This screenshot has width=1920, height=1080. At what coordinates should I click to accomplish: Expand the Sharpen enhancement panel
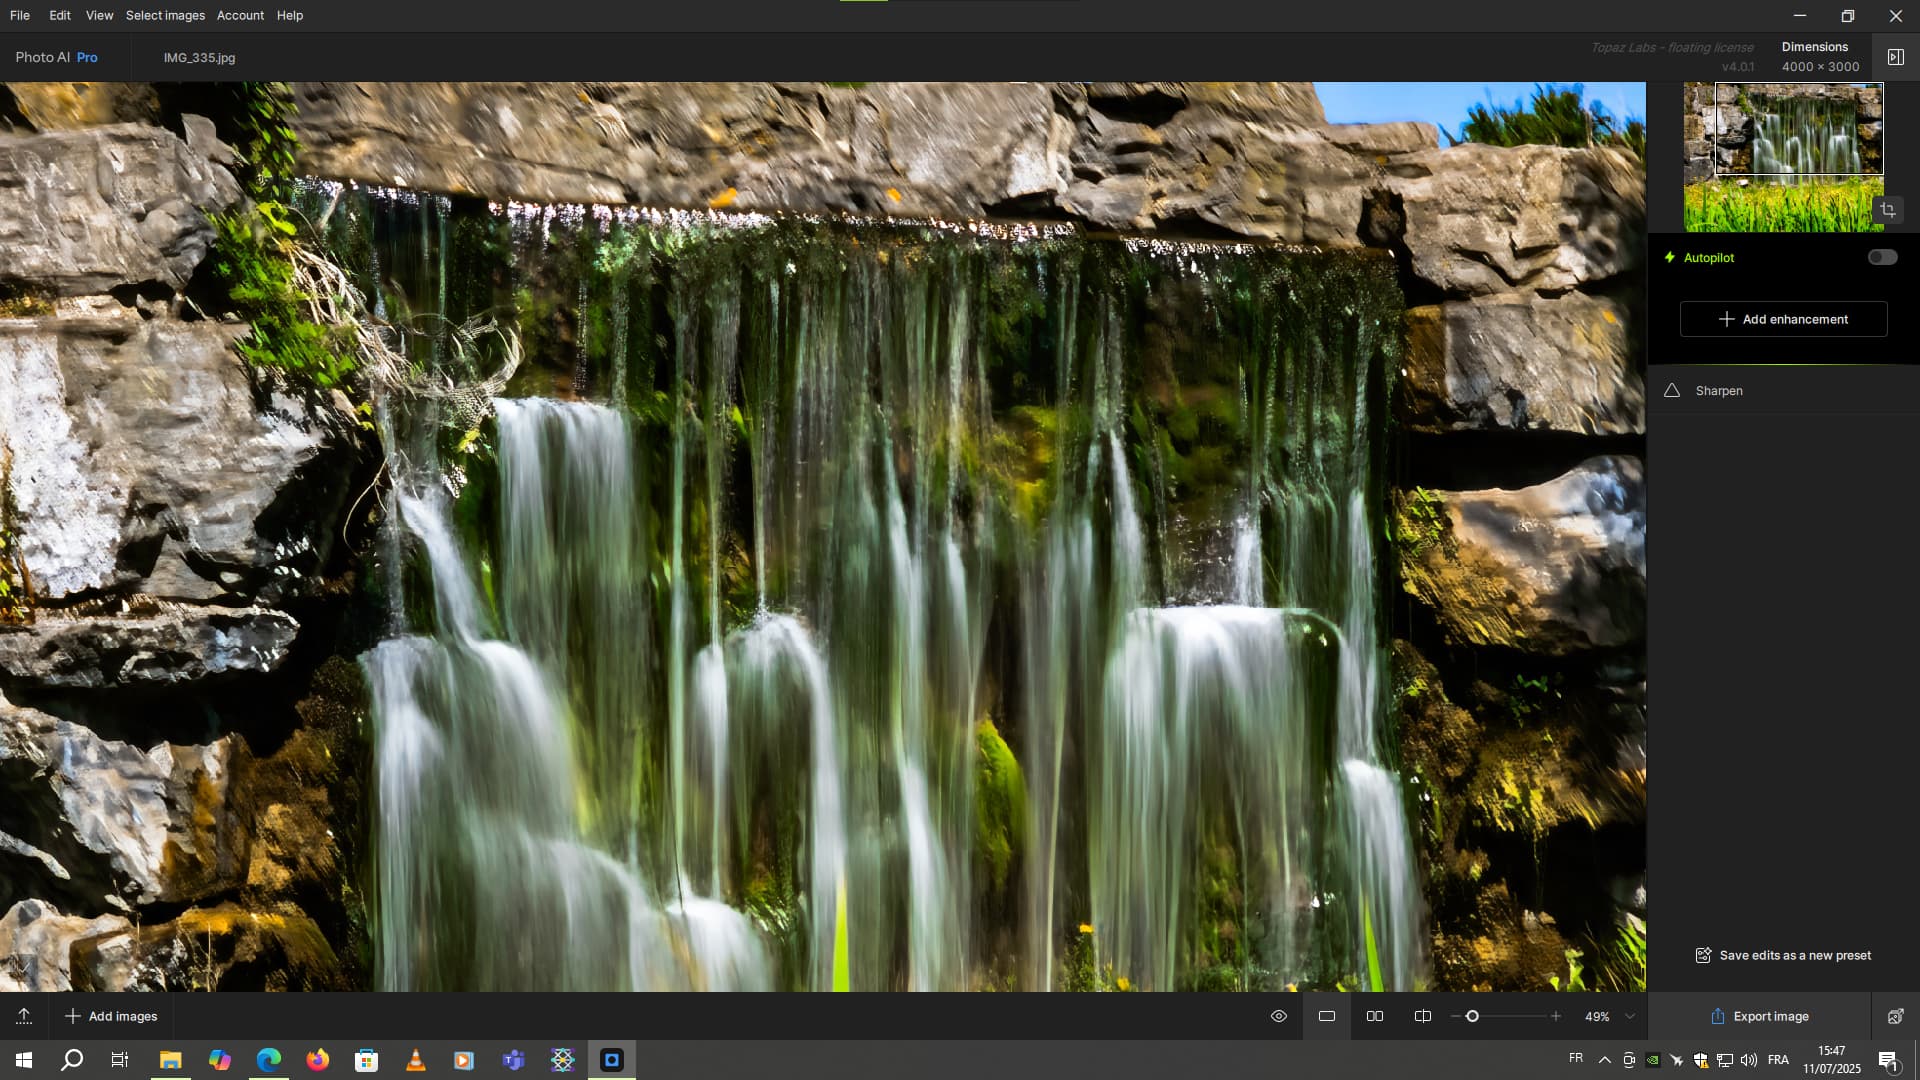(1719, 391)
